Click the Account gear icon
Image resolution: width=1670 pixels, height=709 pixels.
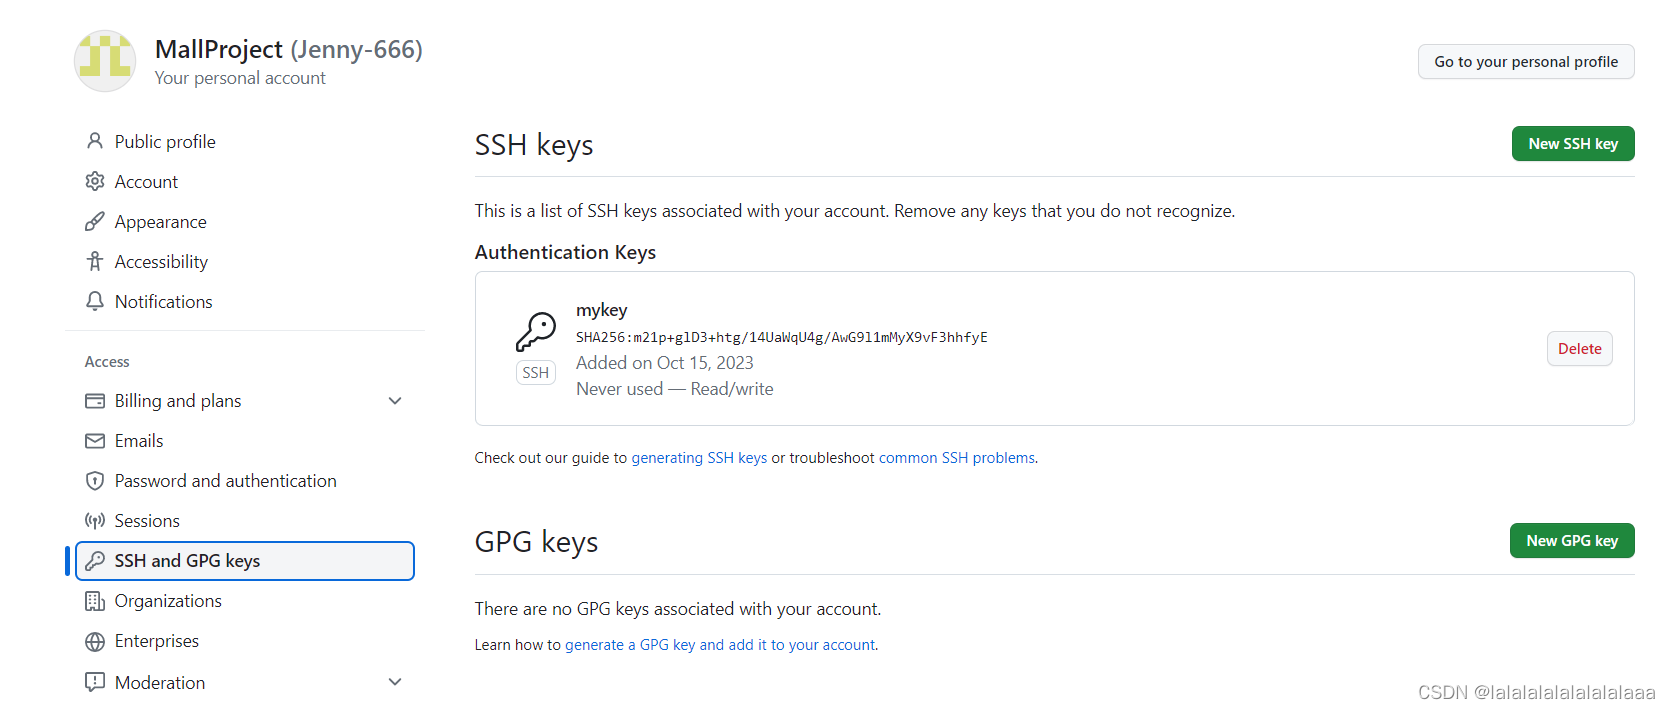coord(95,181)
